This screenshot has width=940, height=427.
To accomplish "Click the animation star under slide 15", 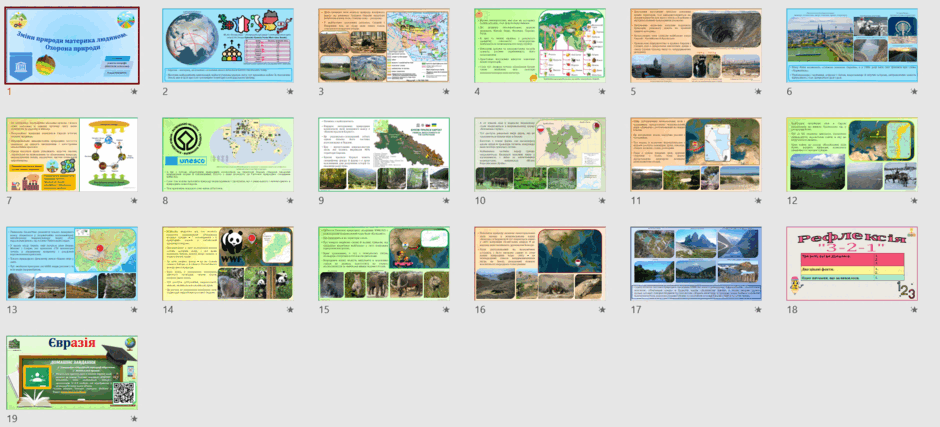I will [x=446, y=310].
